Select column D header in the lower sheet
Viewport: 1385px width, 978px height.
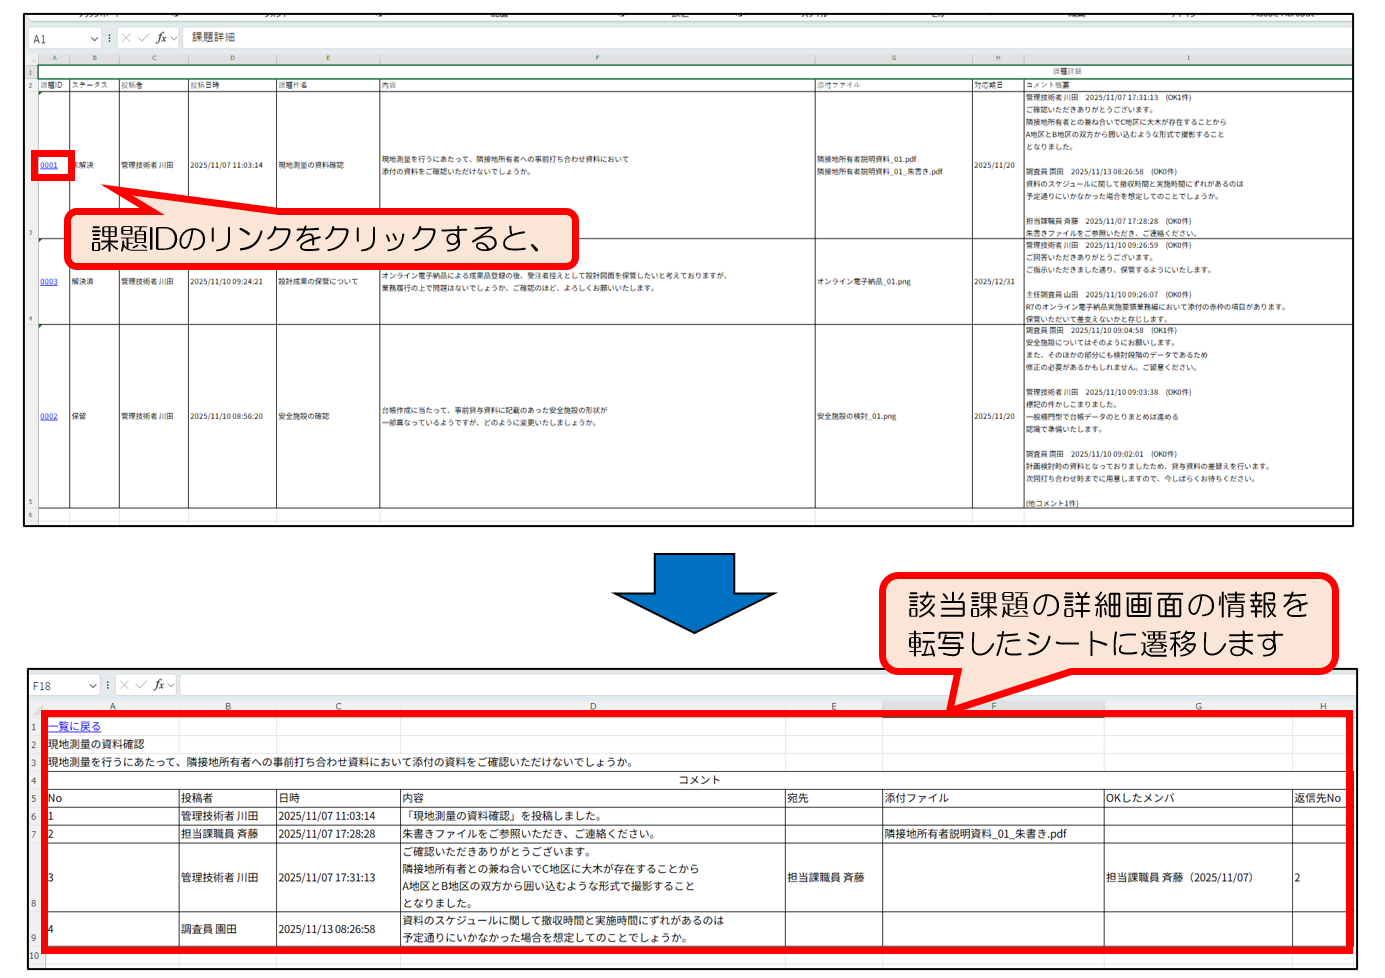(592, 706)
